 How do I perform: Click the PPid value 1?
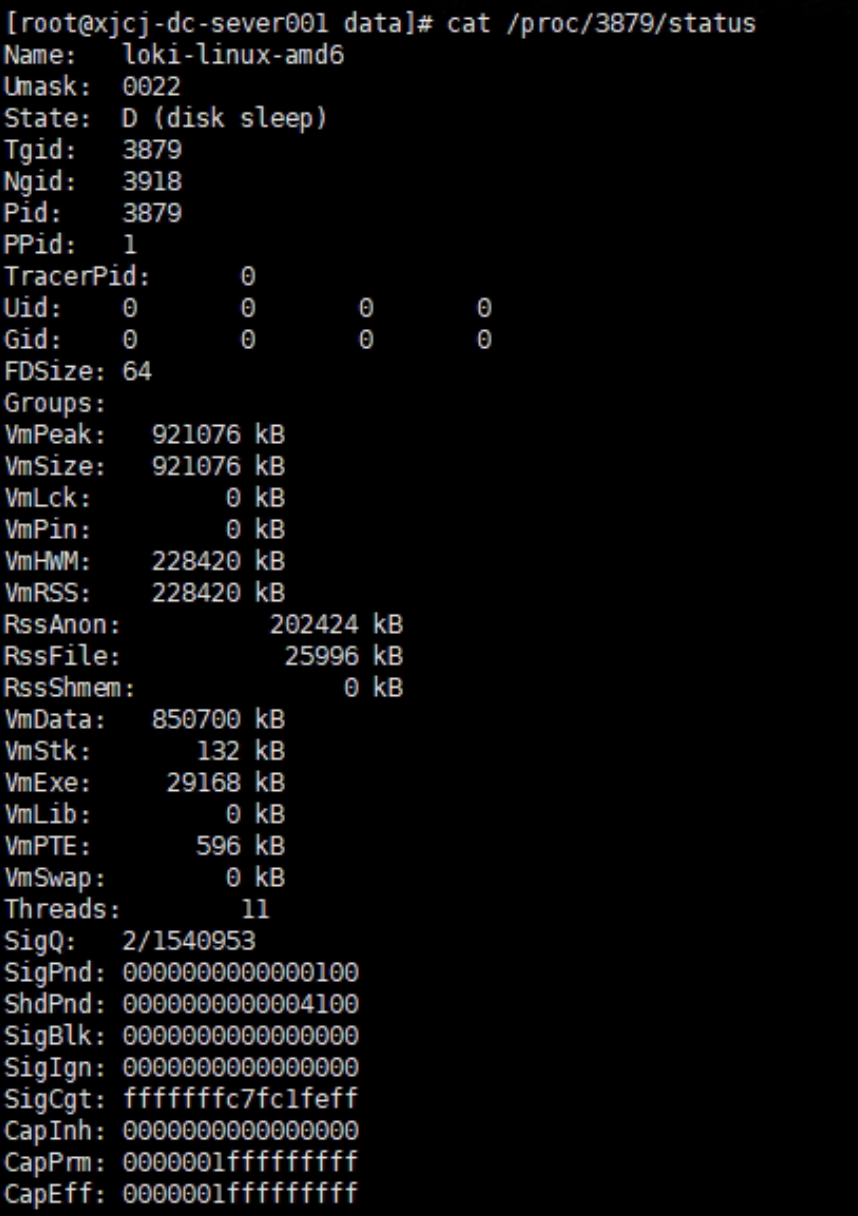click(x=130, y=245)
